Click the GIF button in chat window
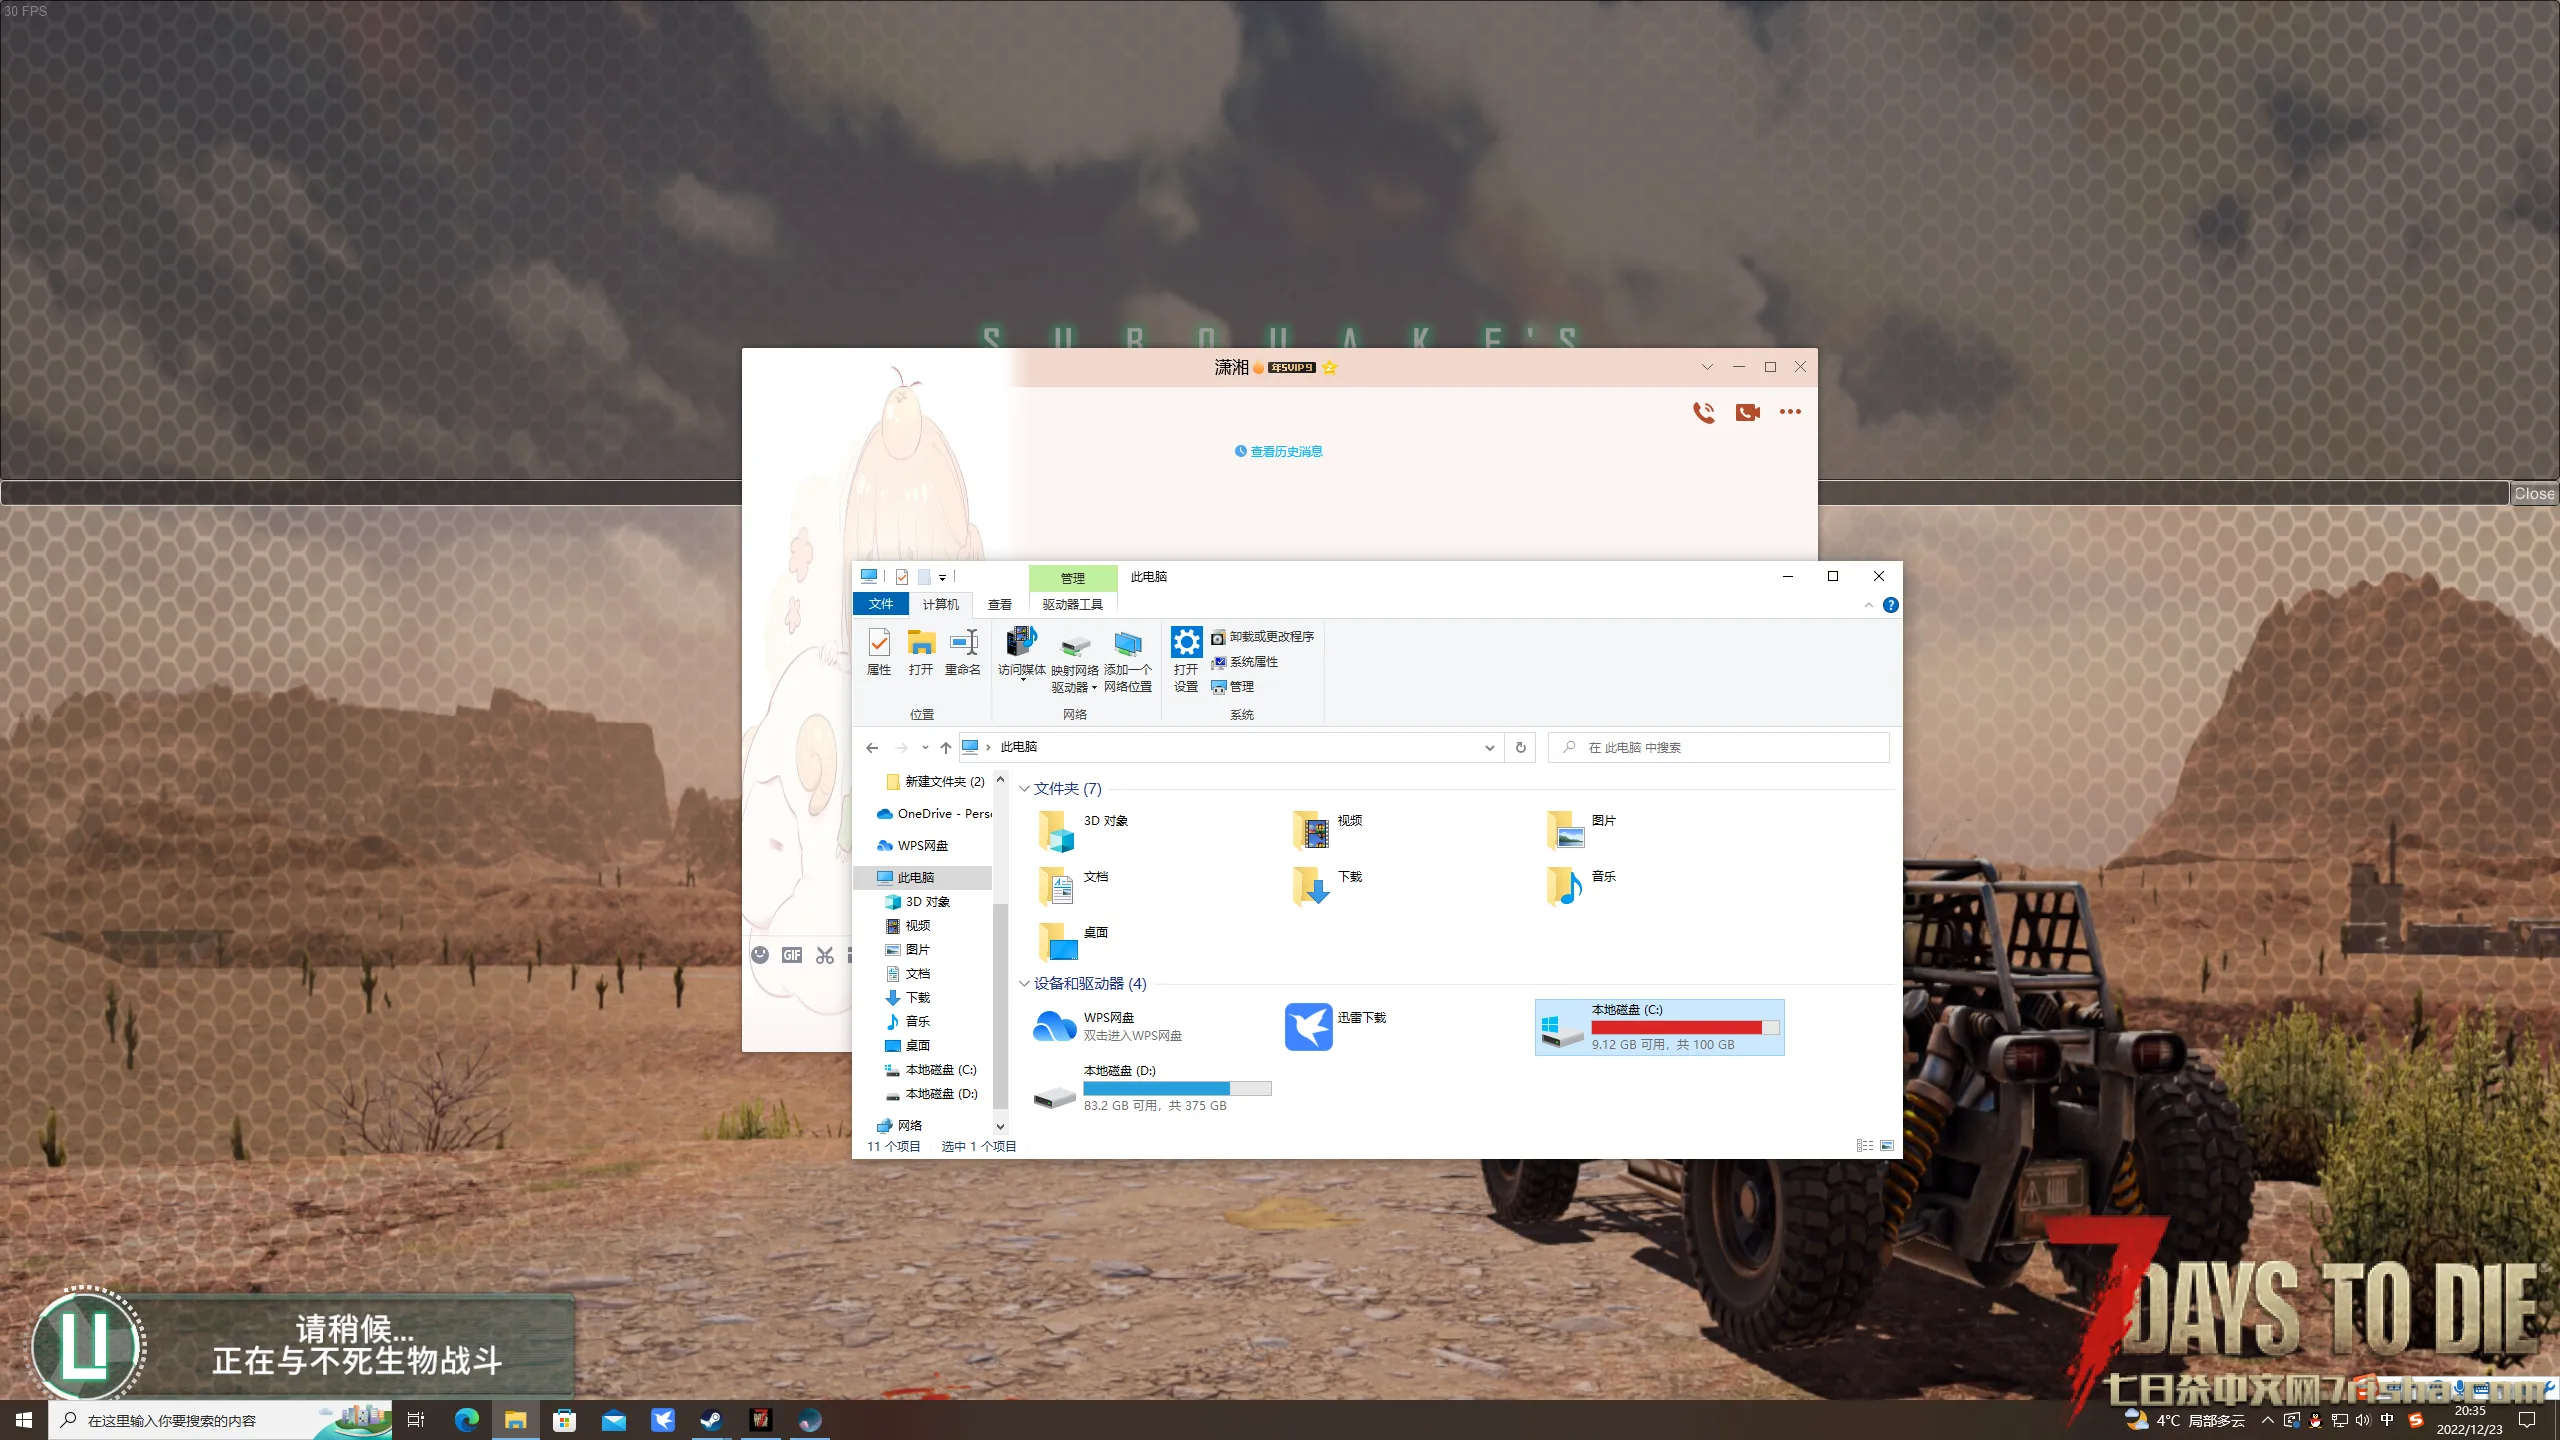2560x1440 pixels. 792,955
